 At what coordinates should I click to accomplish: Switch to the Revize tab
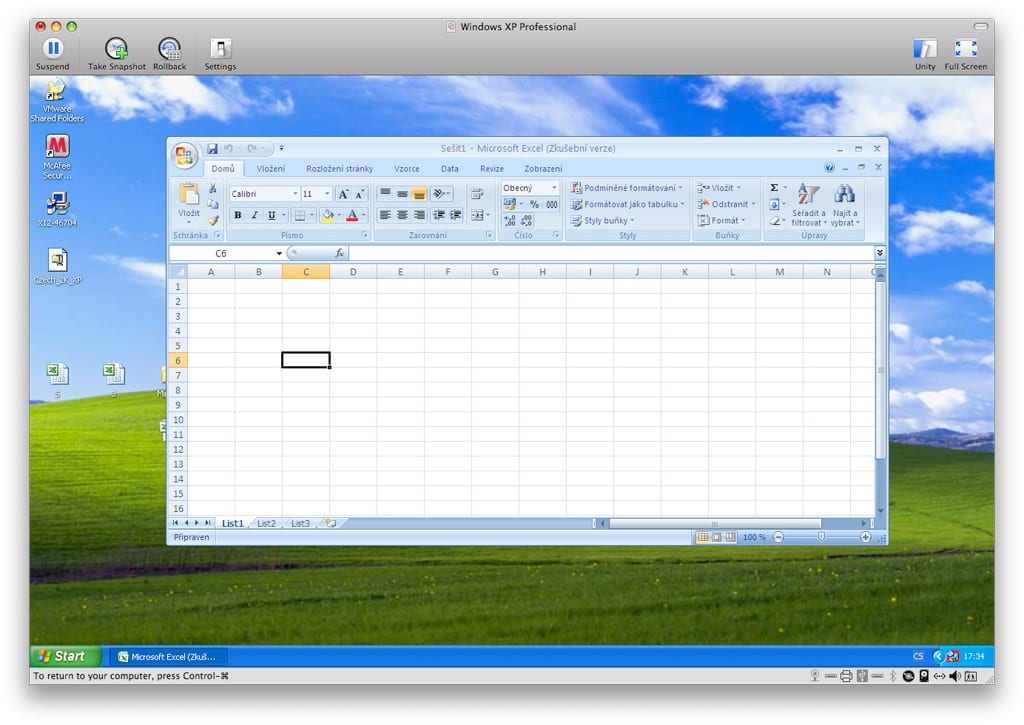coord(492,169)
